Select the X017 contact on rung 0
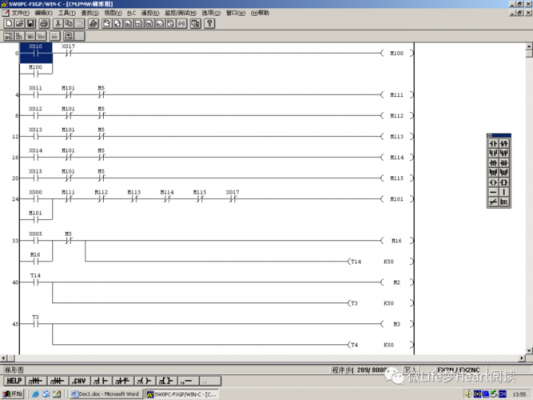Viewport: 533px width, 400px height. click(x=68, y=50)
